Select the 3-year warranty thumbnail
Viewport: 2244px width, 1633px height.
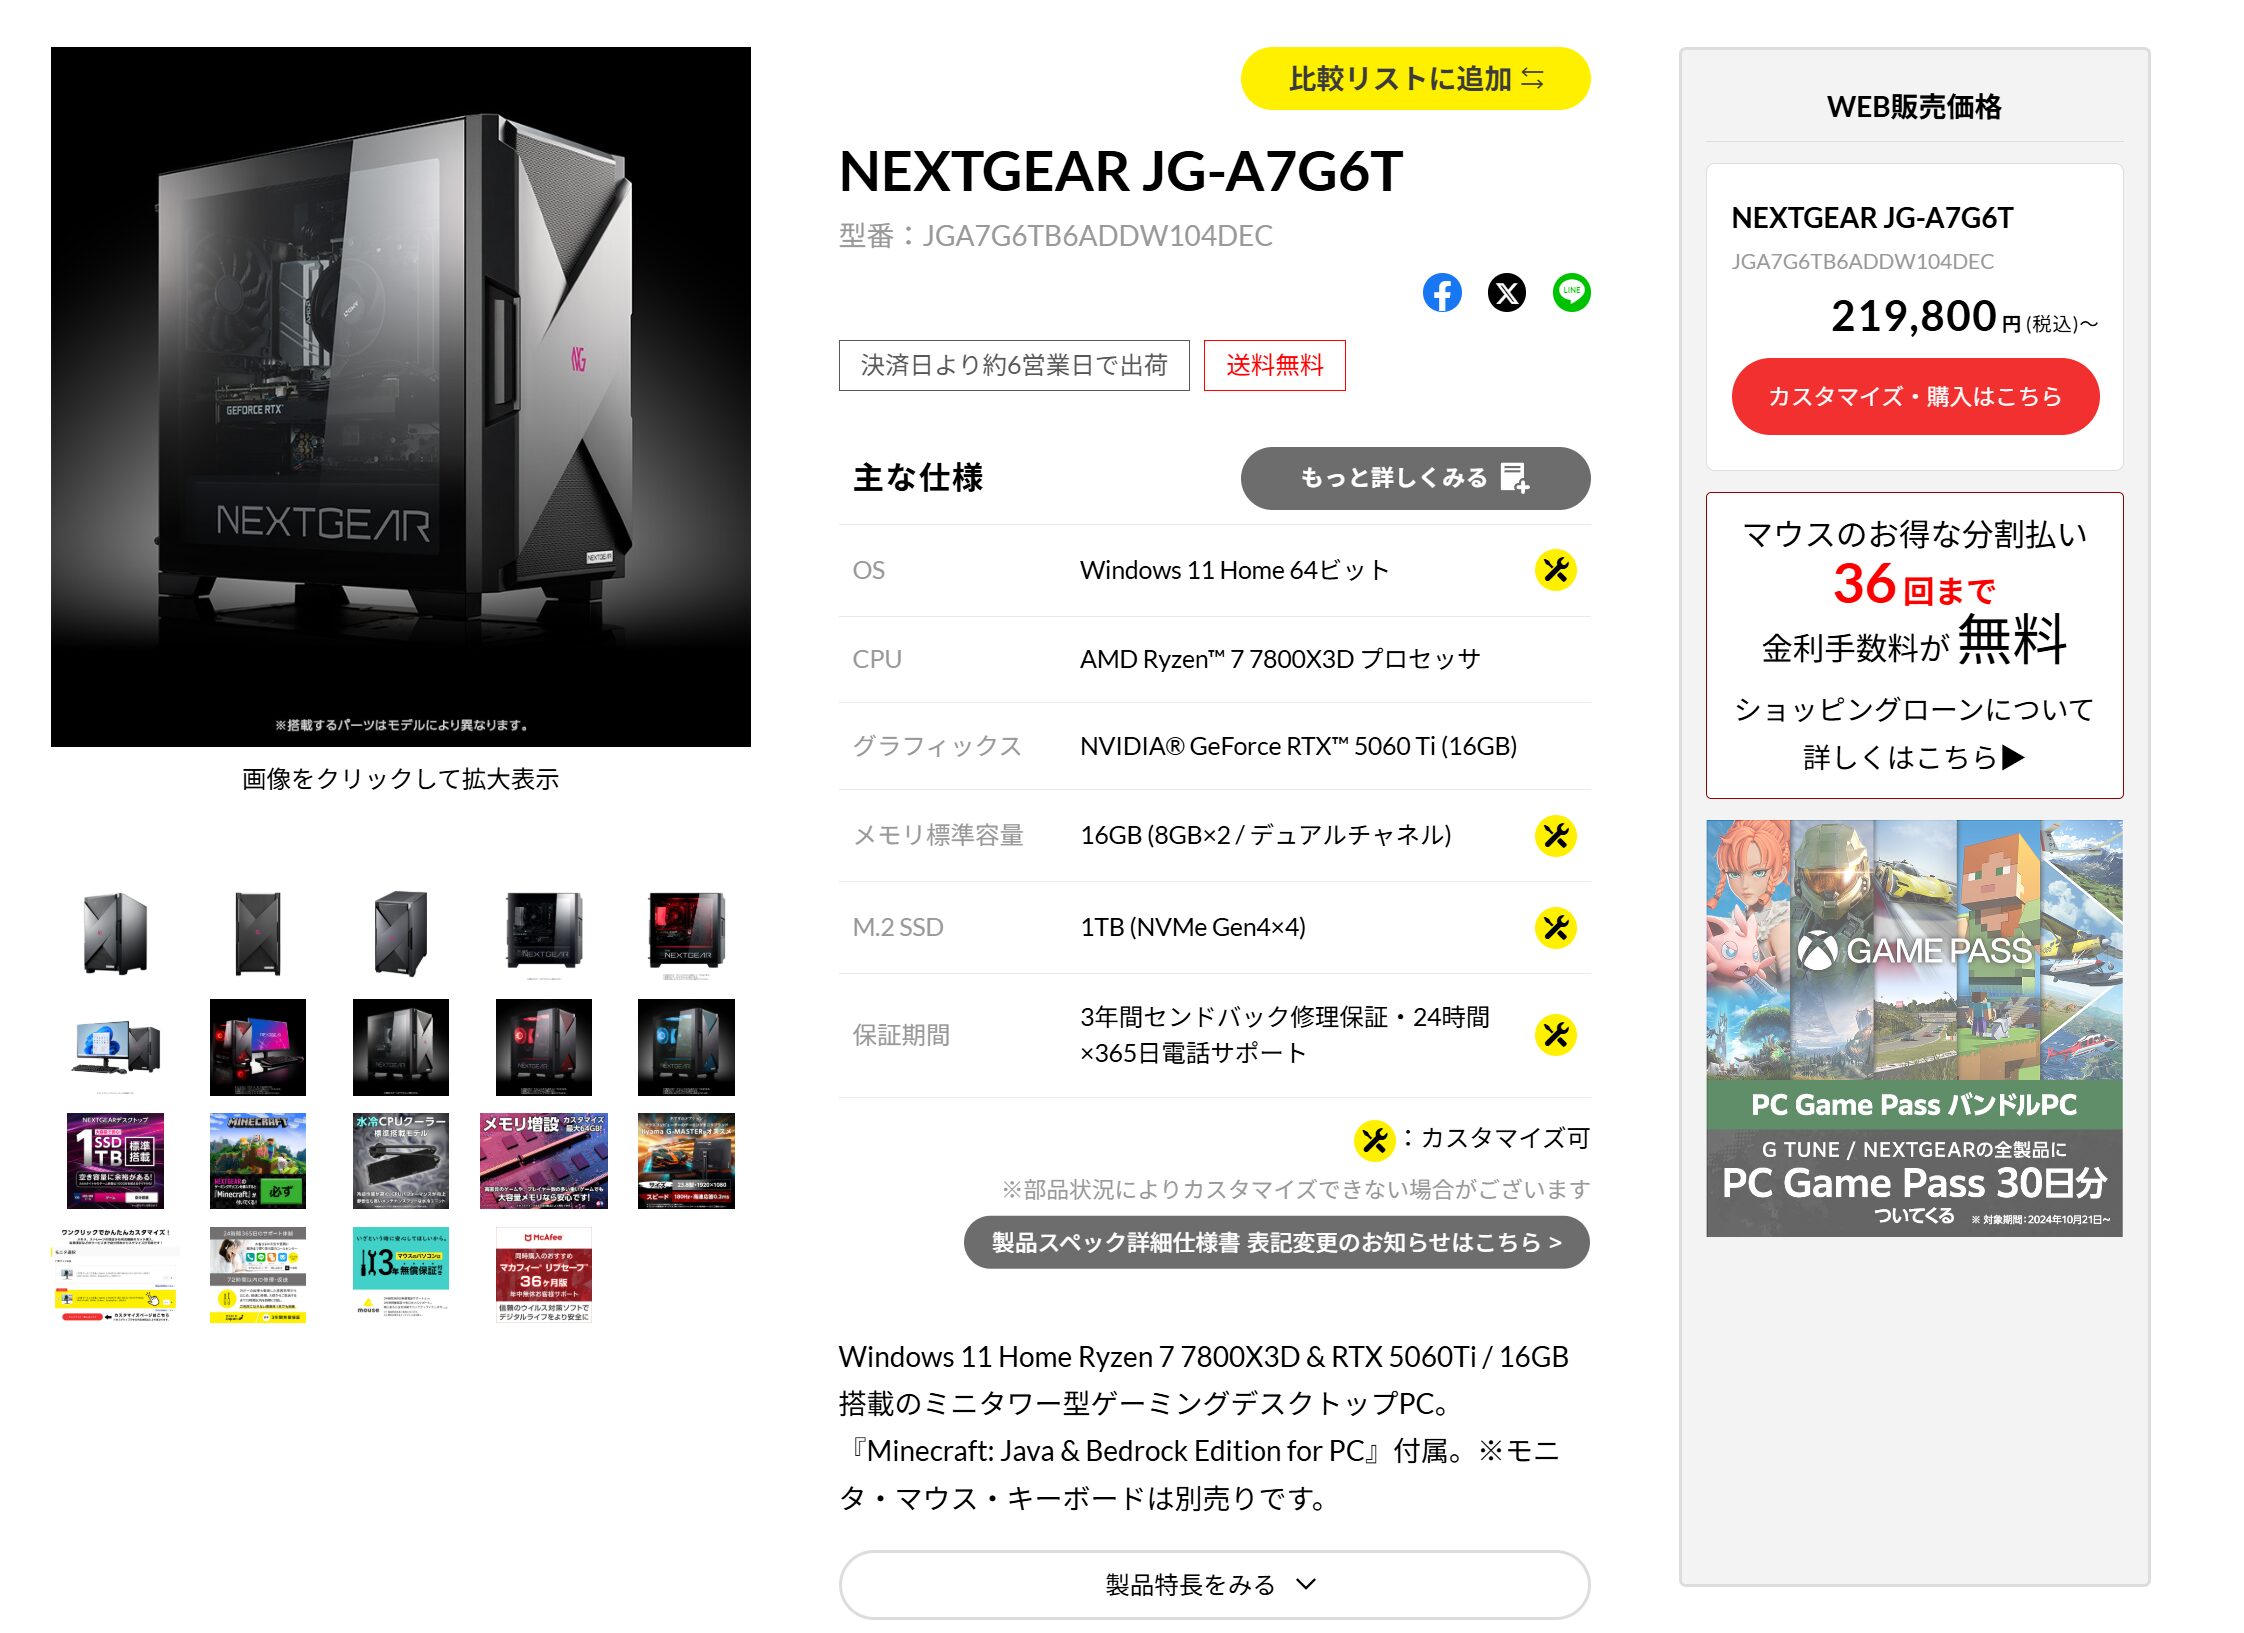coord(401,1275)
